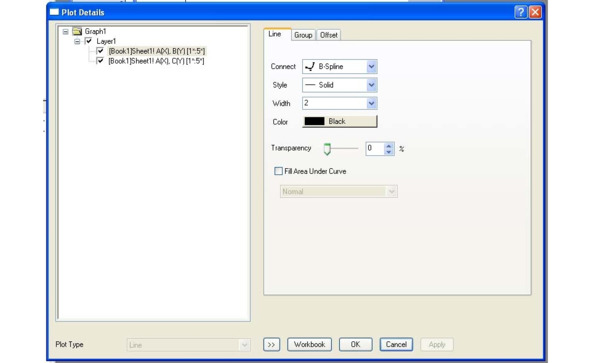Screen dimensions: 591x363
Task: Click the OK button
Action: click(x=355, y=345)
